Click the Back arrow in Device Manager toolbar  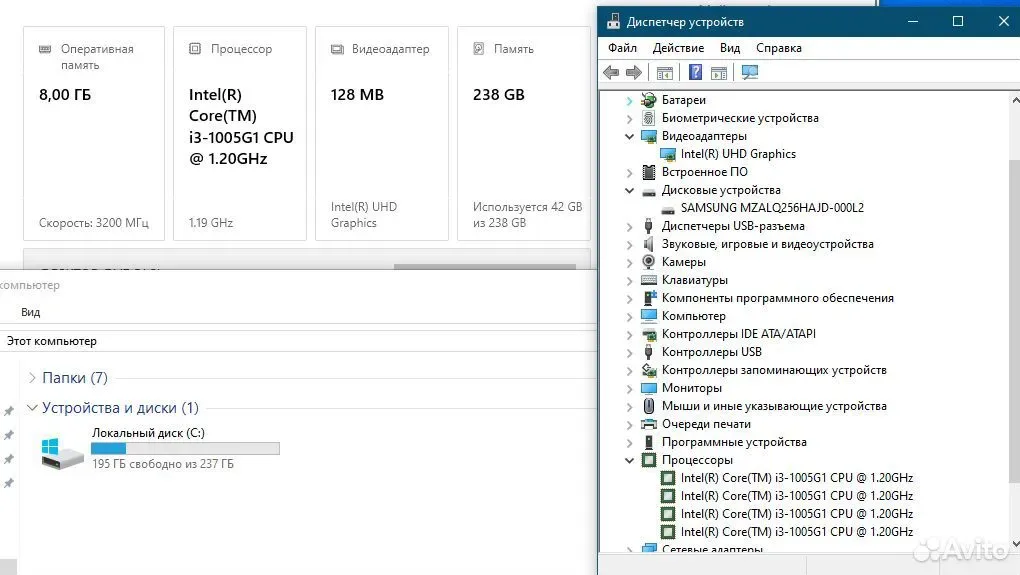coord(611,73)
